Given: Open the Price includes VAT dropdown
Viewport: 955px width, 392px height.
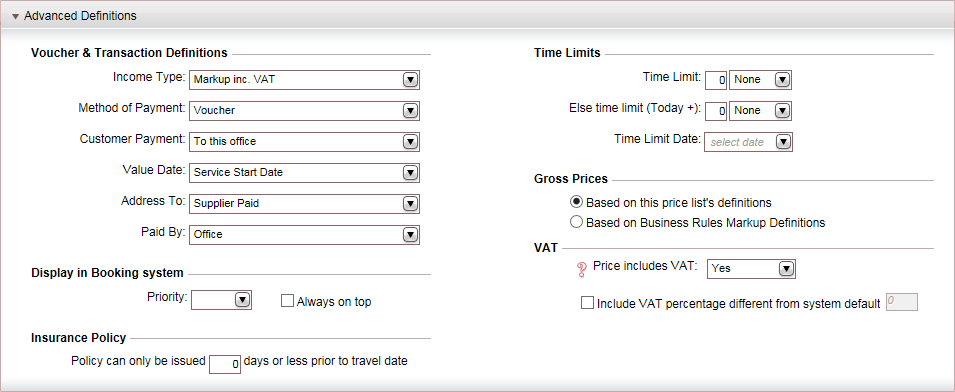Looking at the screenshot, I should [x=751, y=268].
